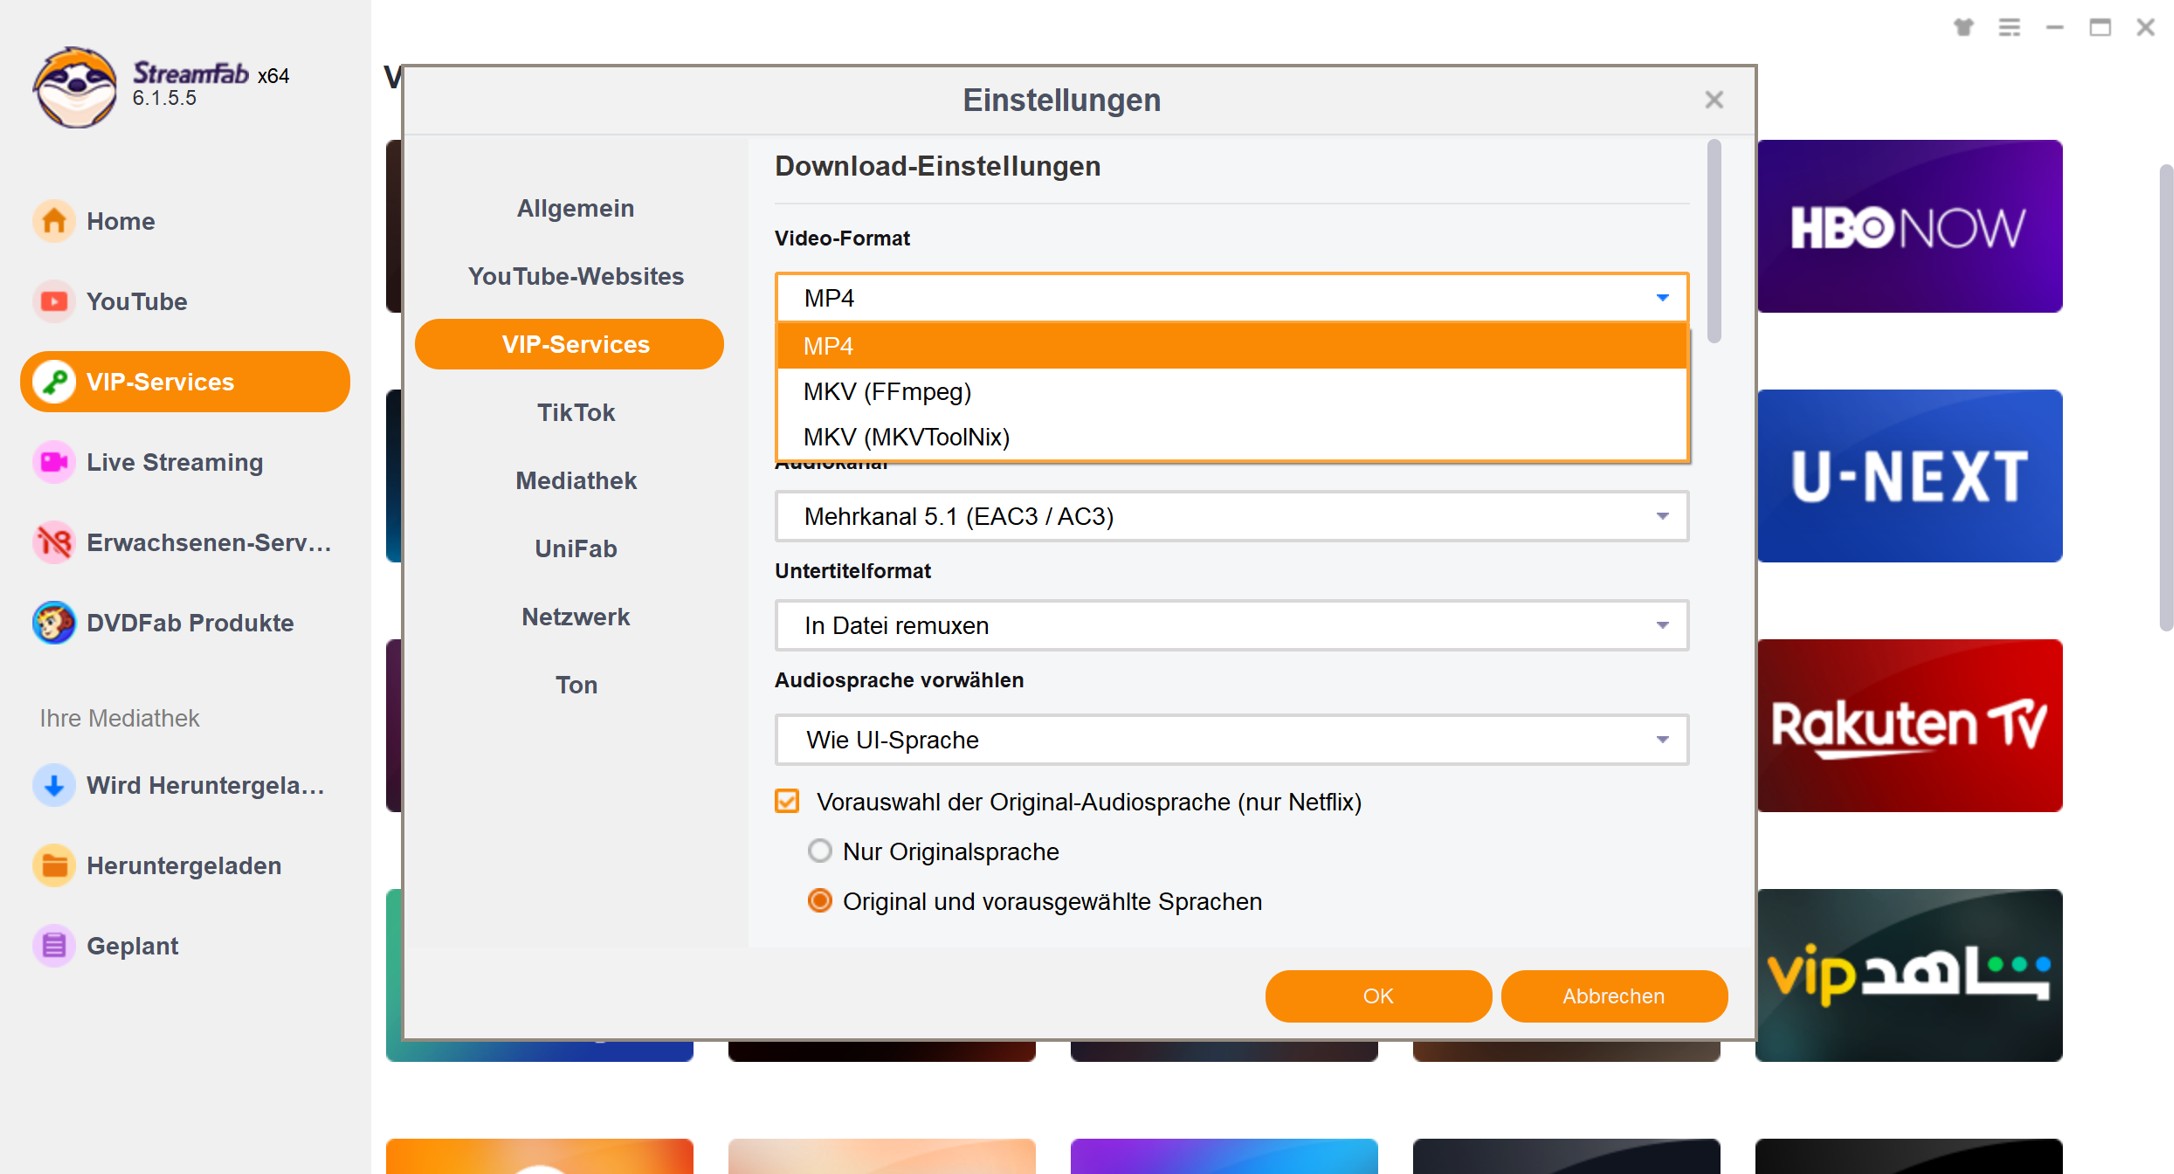
Task: Choose MKV (MKVToolNix) option
Action: [x=1232, y=437]
